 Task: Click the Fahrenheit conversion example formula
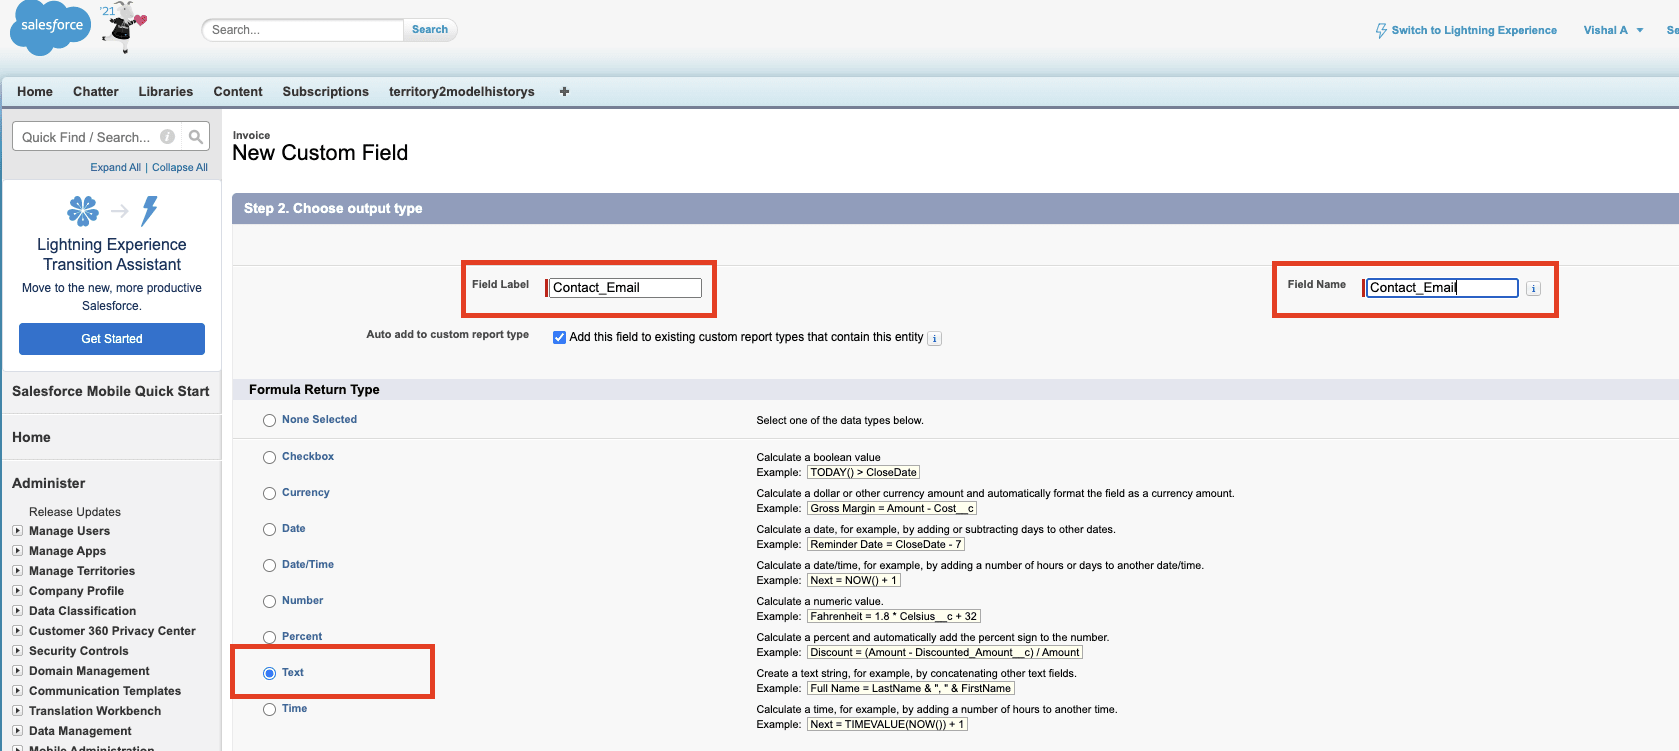click(x=894, y=617)
